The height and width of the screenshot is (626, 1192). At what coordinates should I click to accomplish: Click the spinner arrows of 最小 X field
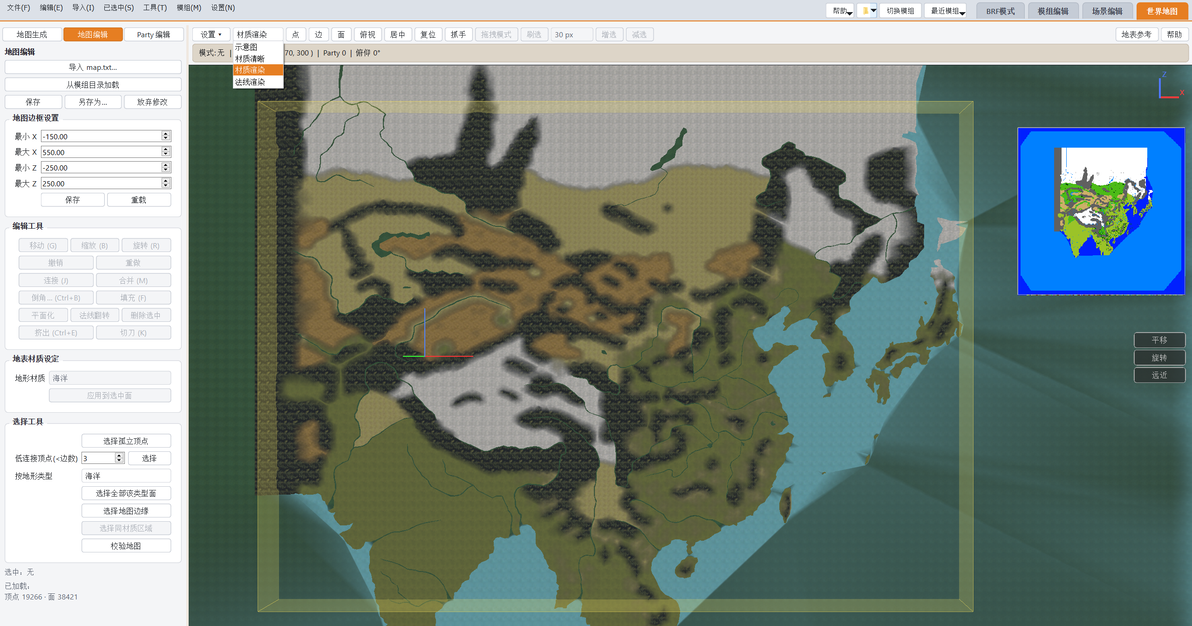166,136
